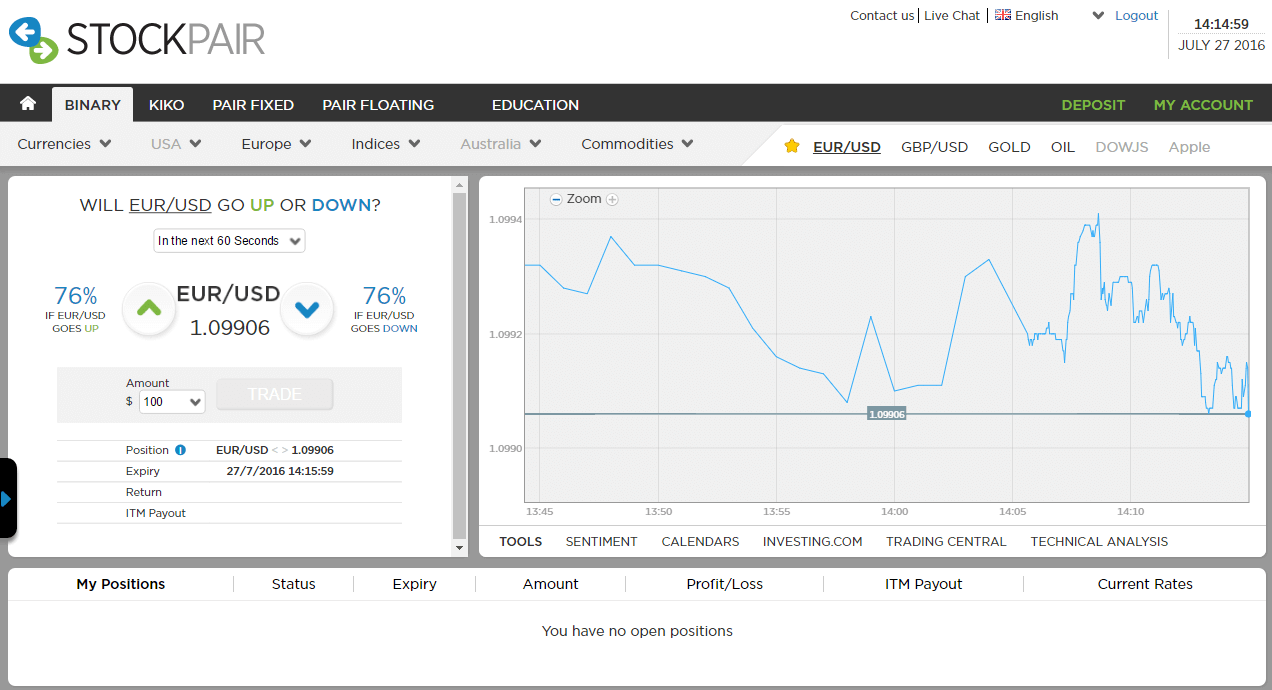This screenshot has height=690, width=1272.
Task: Click the Current Rates column header
Action: point(1145,584)
